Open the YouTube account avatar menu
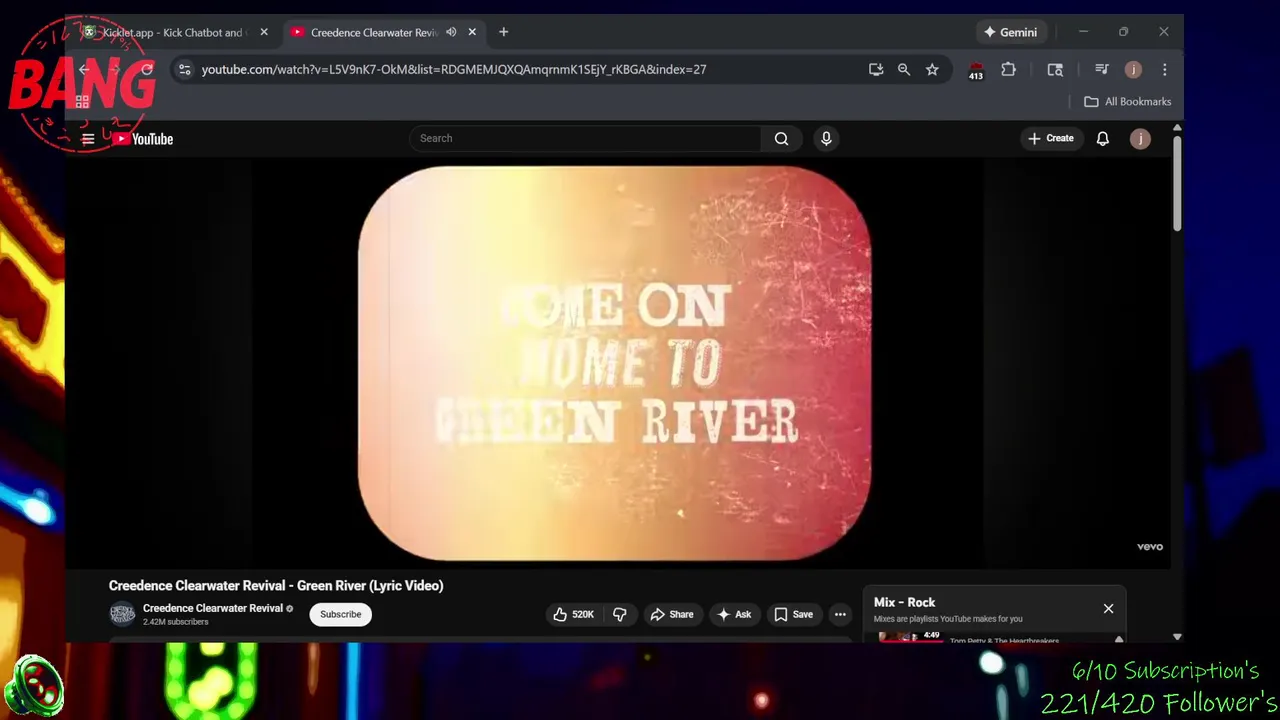1280x720 pixels. point(1140,139)
